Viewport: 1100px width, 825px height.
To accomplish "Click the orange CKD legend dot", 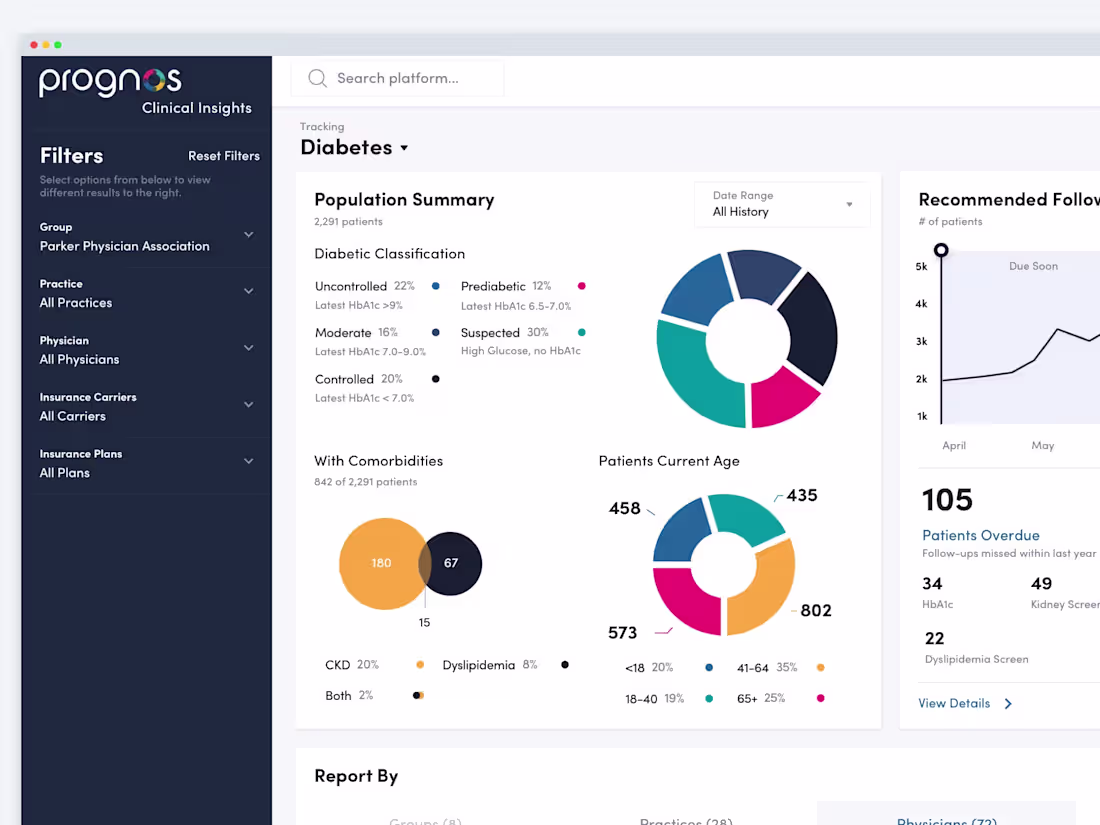I will 420,664.
